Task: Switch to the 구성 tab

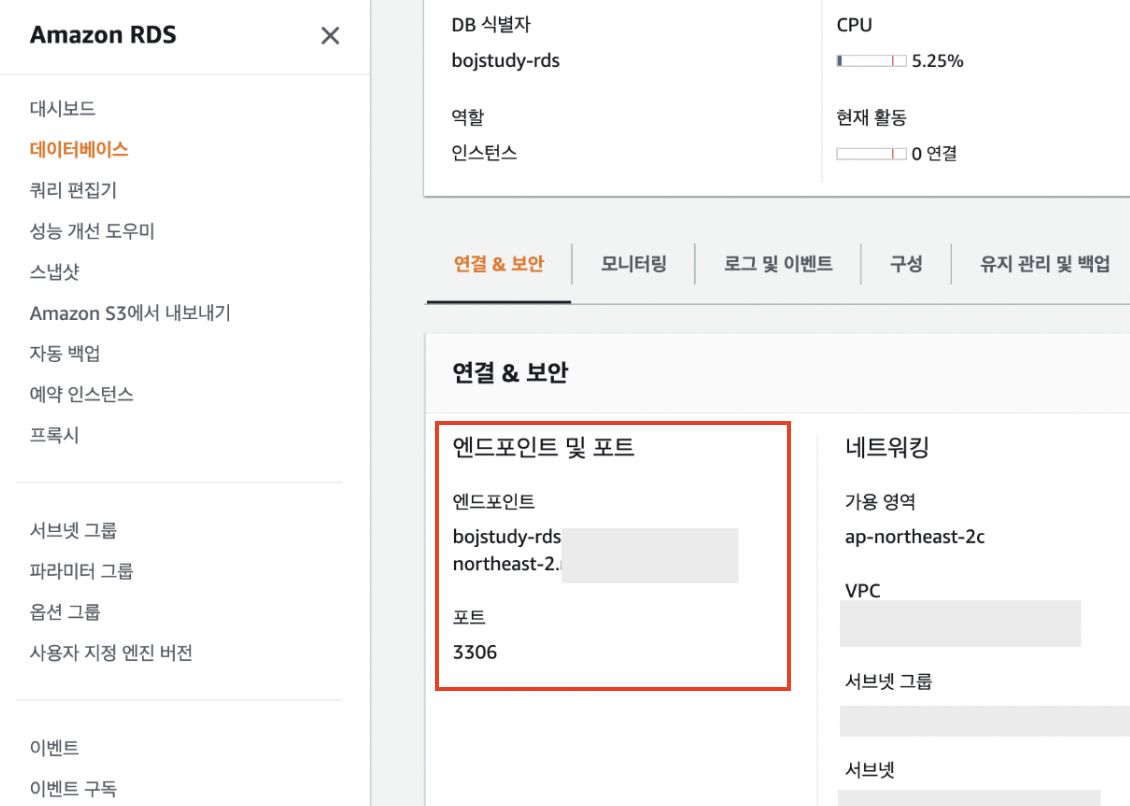Action: [906, 264]
